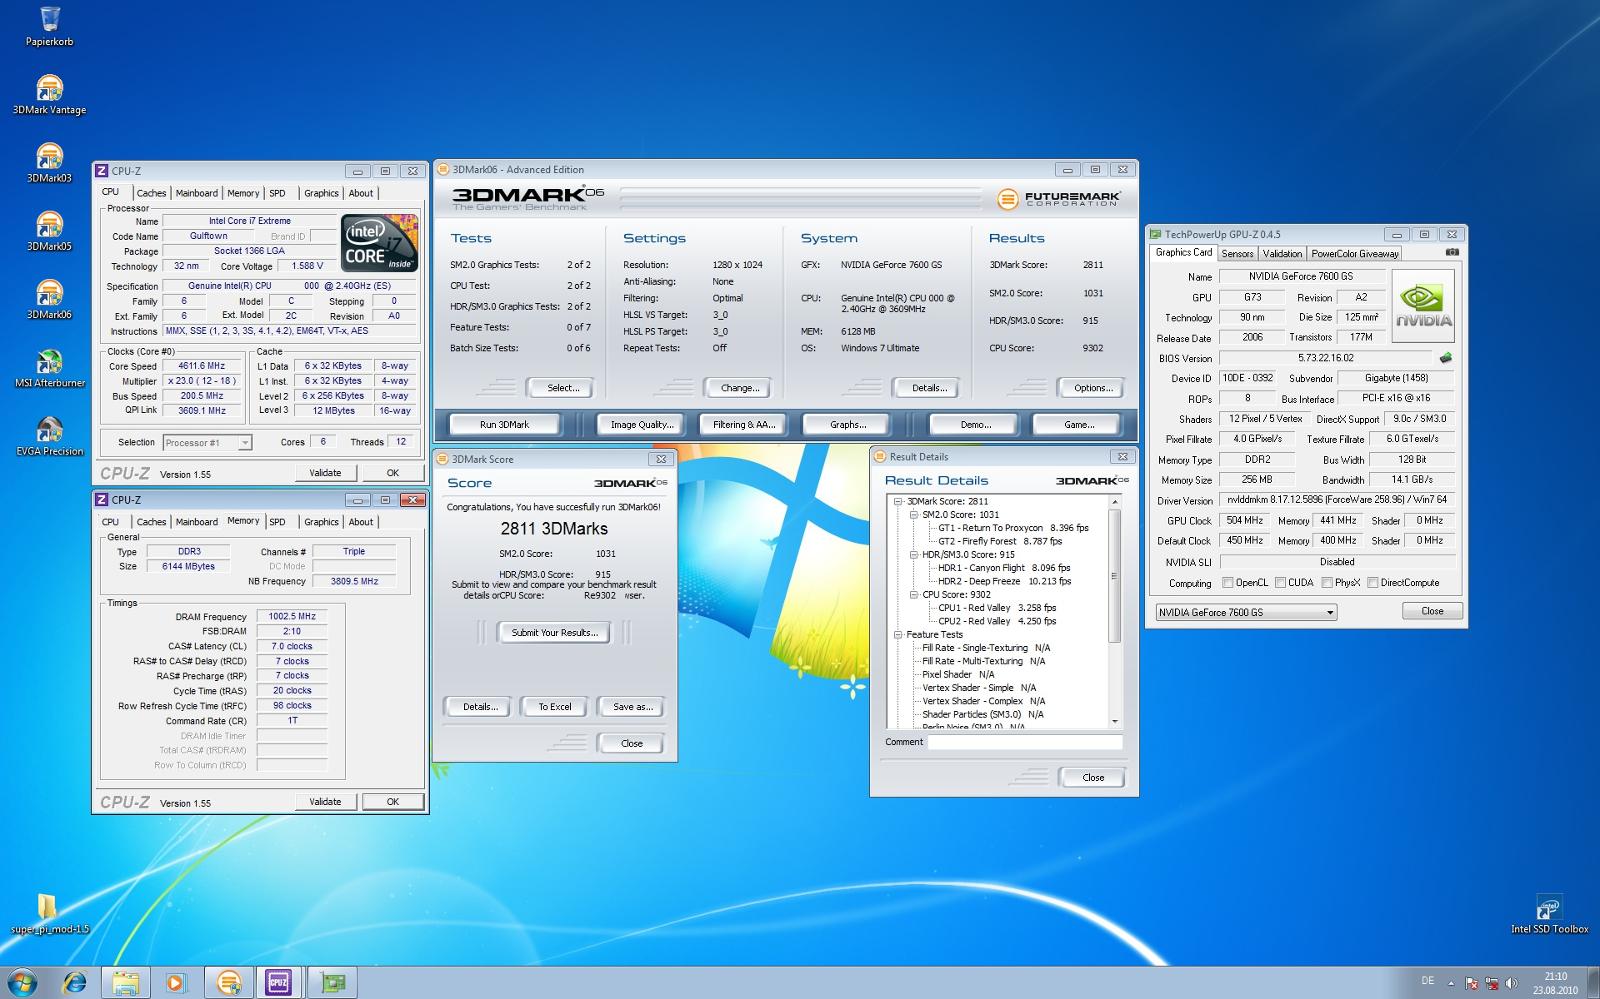Launch Internet Explorer from the taskbar
Screen dimensions: 1600x999
(x=74, y=983)
